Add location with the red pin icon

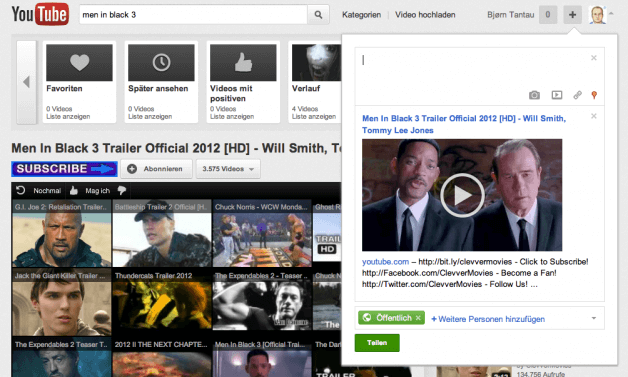[x=594, y=95]
